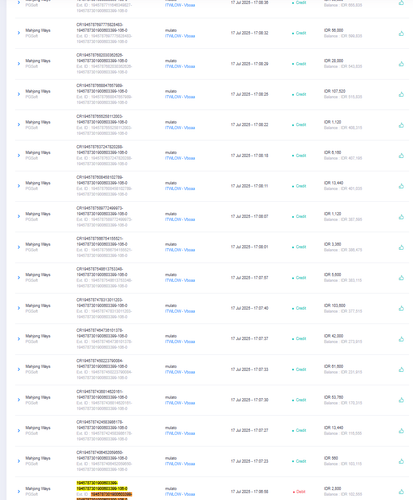Image resolution: width=413 pixels, height=500 pixels.
Task: Click thumbs-up icon for 17:07:33 transaction
Action: pyautogui.click(x=401, y=369)
